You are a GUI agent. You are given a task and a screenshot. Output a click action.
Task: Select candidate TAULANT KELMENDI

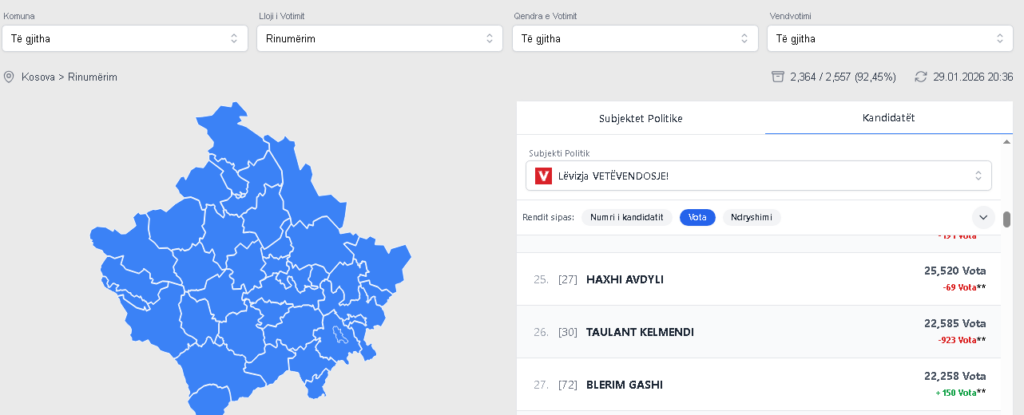click(640, 332)
